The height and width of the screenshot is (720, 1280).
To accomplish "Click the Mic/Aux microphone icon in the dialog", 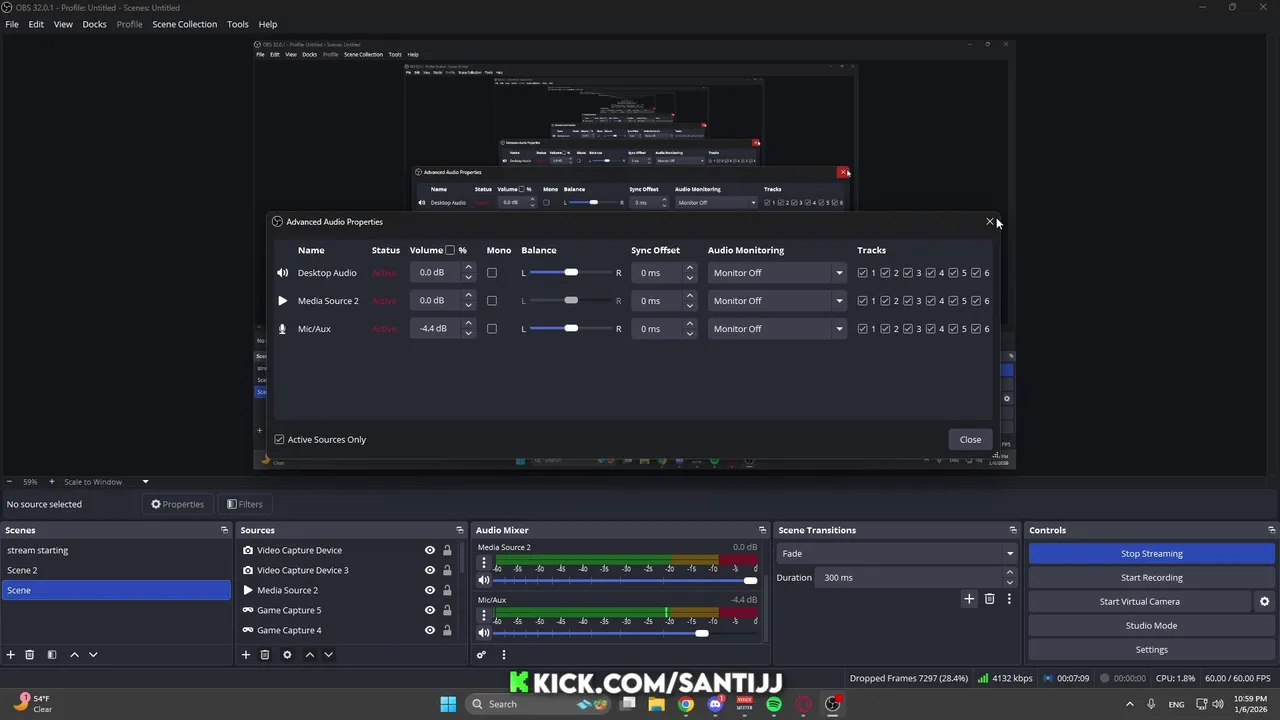I will click(282, 329).
